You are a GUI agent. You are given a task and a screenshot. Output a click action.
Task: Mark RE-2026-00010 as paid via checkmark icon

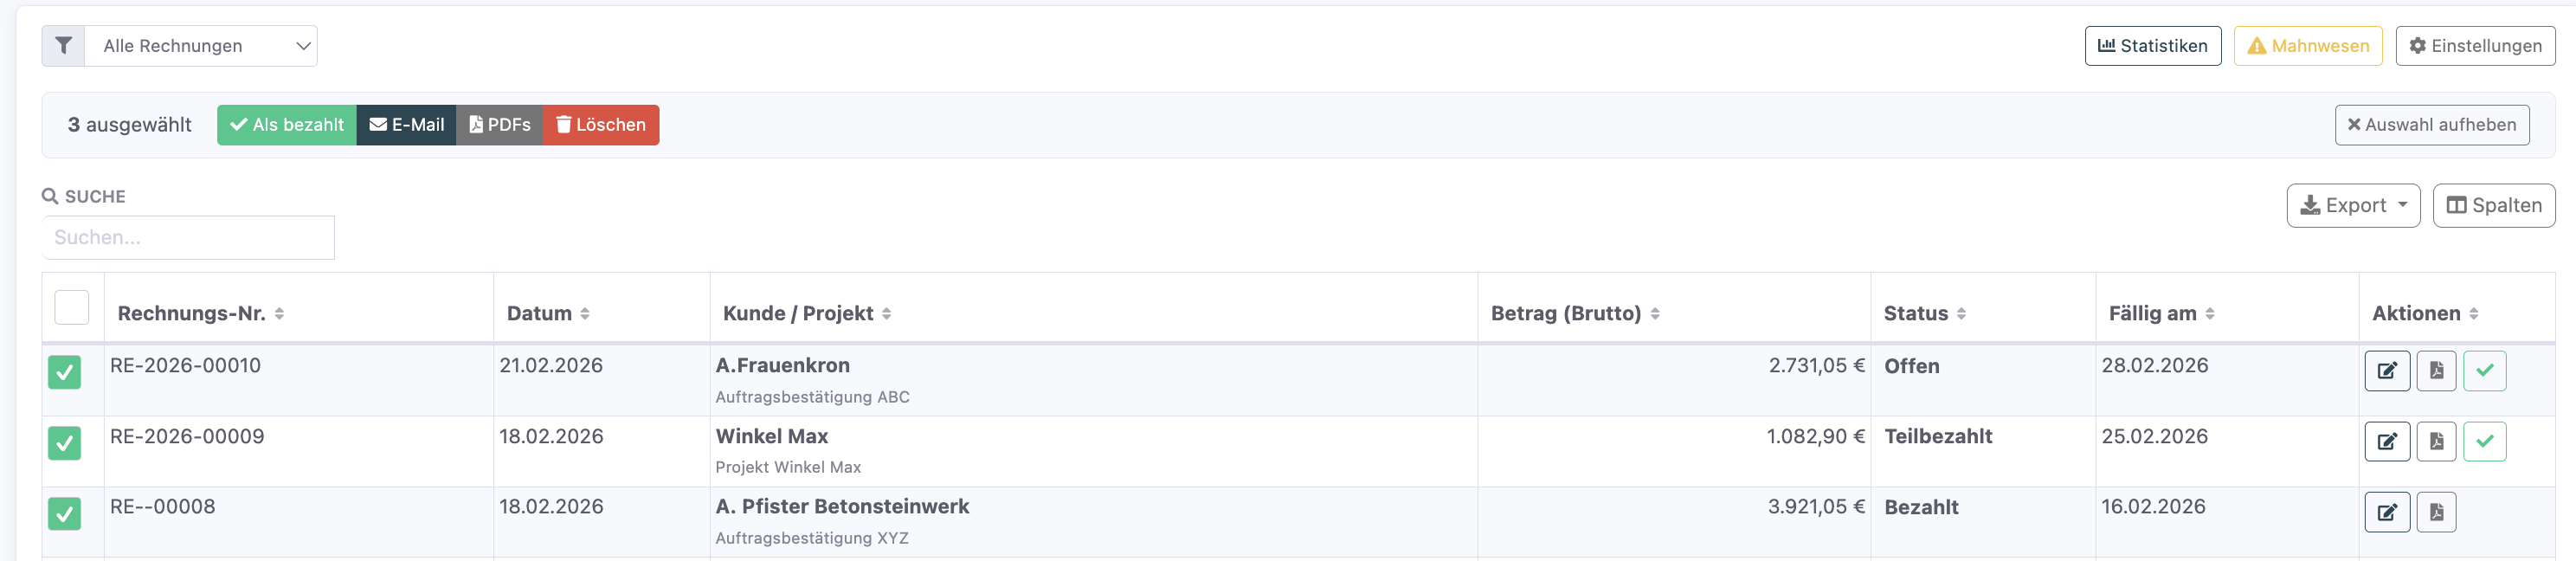point(2484,371)
